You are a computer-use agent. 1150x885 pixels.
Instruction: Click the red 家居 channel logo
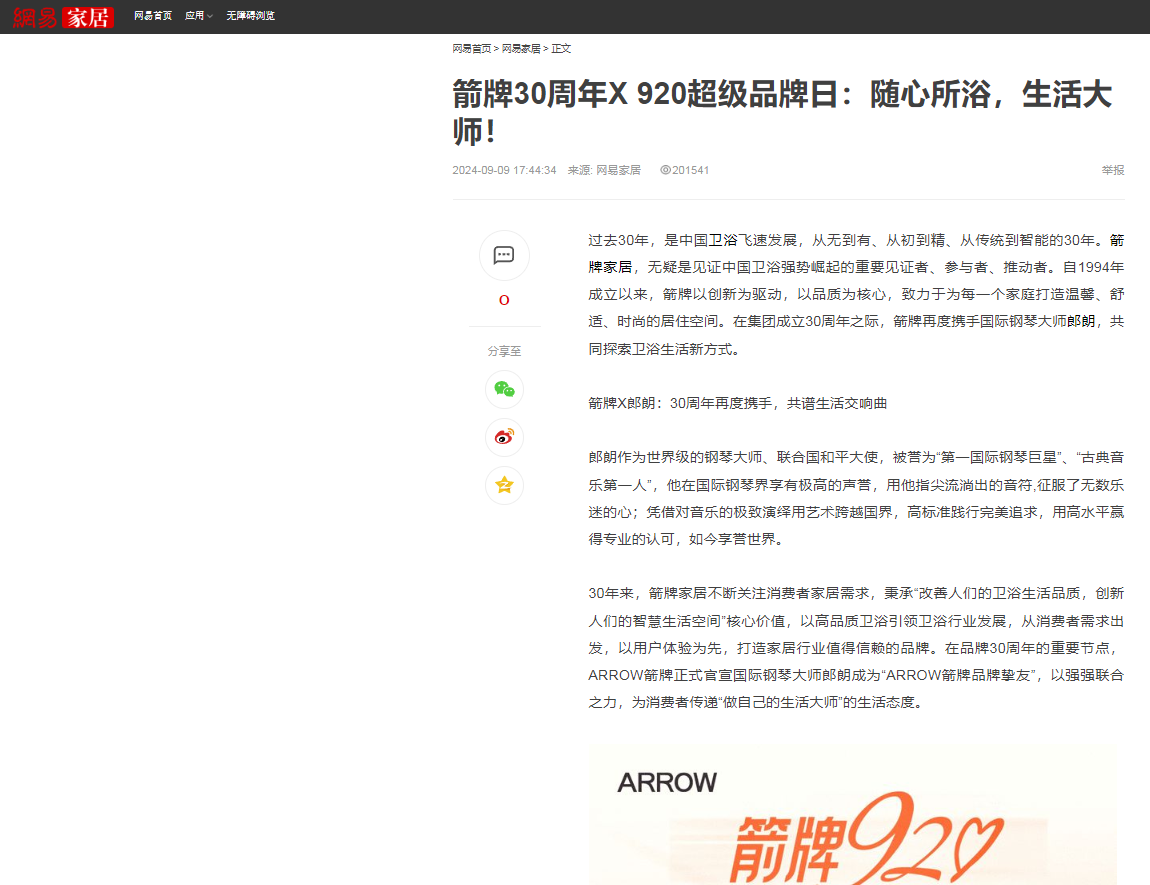coord(88,17)
